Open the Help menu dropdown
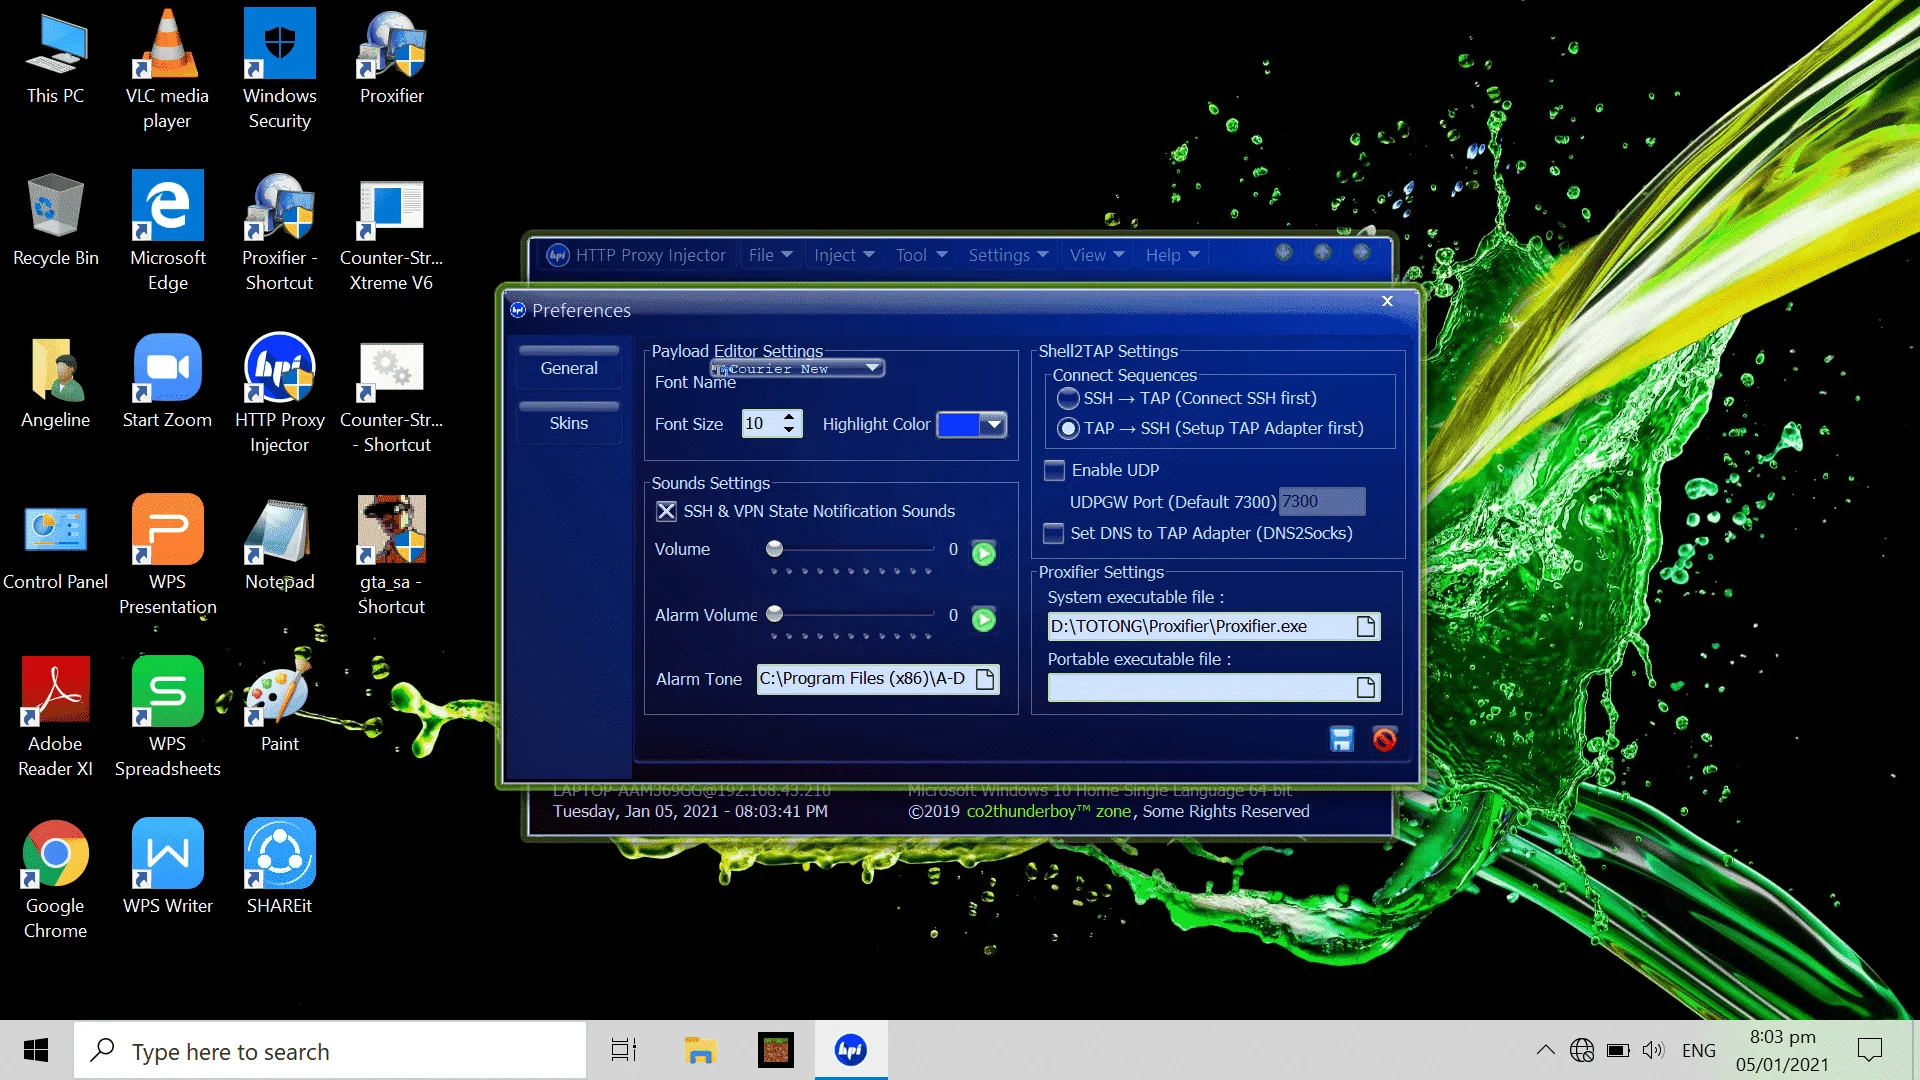 [x=1172, y=255]
